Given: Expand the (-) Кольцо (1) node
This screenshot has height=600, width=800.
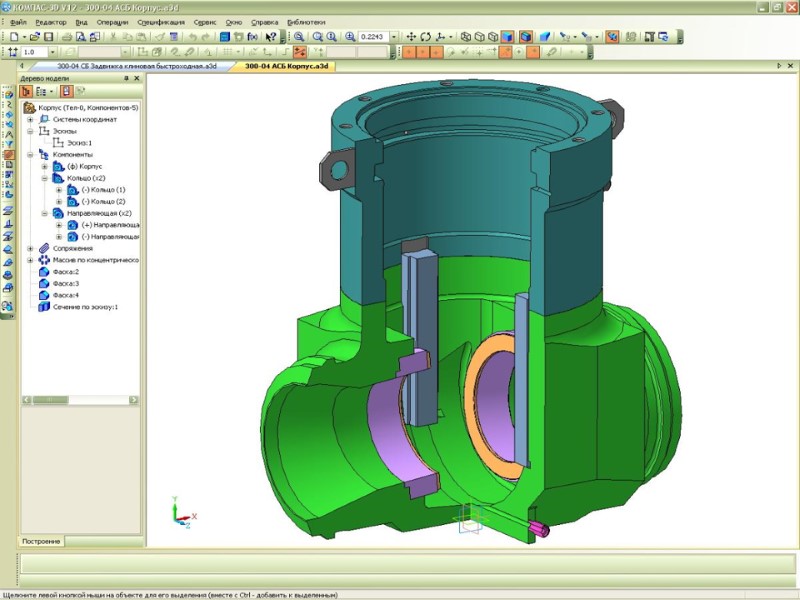Looking at the screenshot, I should 59,190.
